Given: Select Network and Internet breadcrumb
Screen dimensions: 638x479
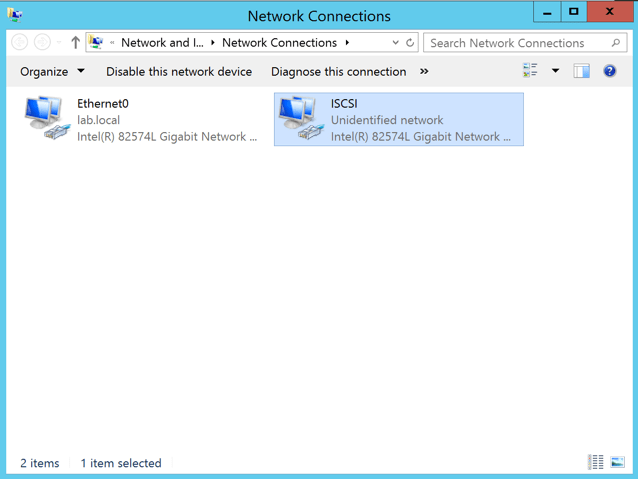Looking at the screenshot, I should (x=162, y=43).
